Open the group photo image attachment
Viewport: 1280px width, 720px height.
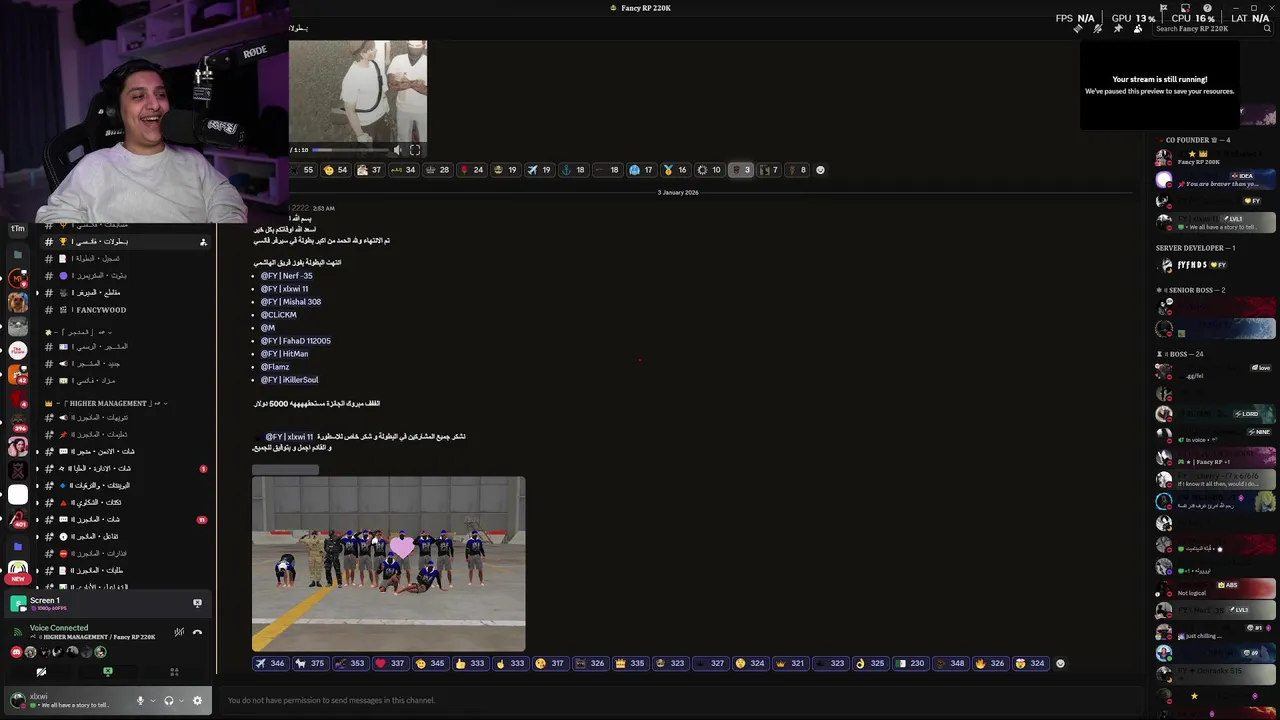pos(388,564)
